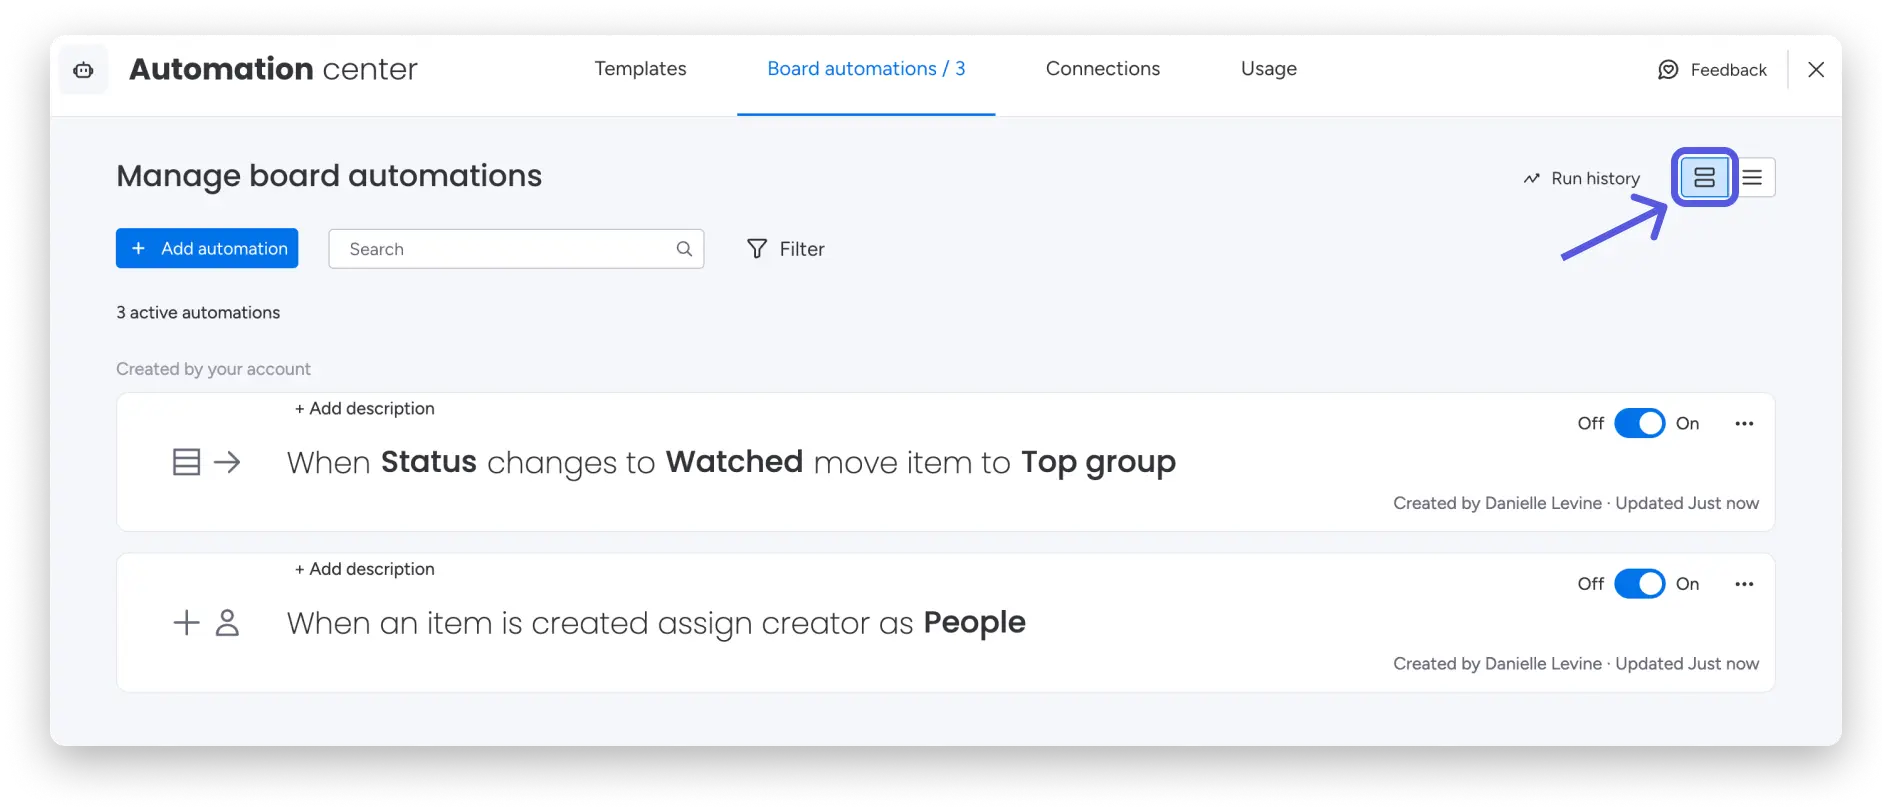Screen dimensions: 1882x811
Task: Close the Automation center with the X
Action: tap(1816, 70)
